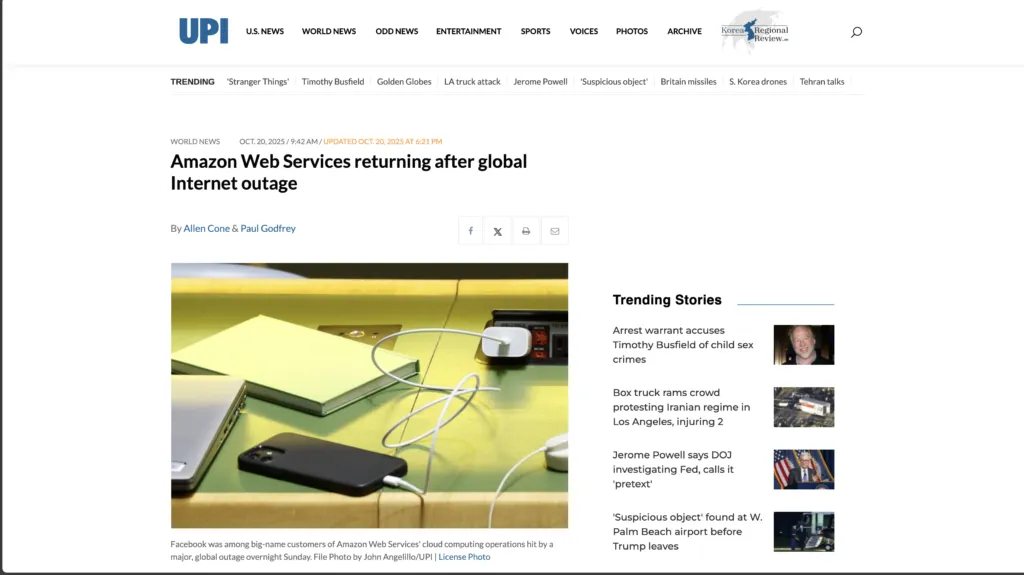
Task: Open Sports menu
Action: coord(535,31)
